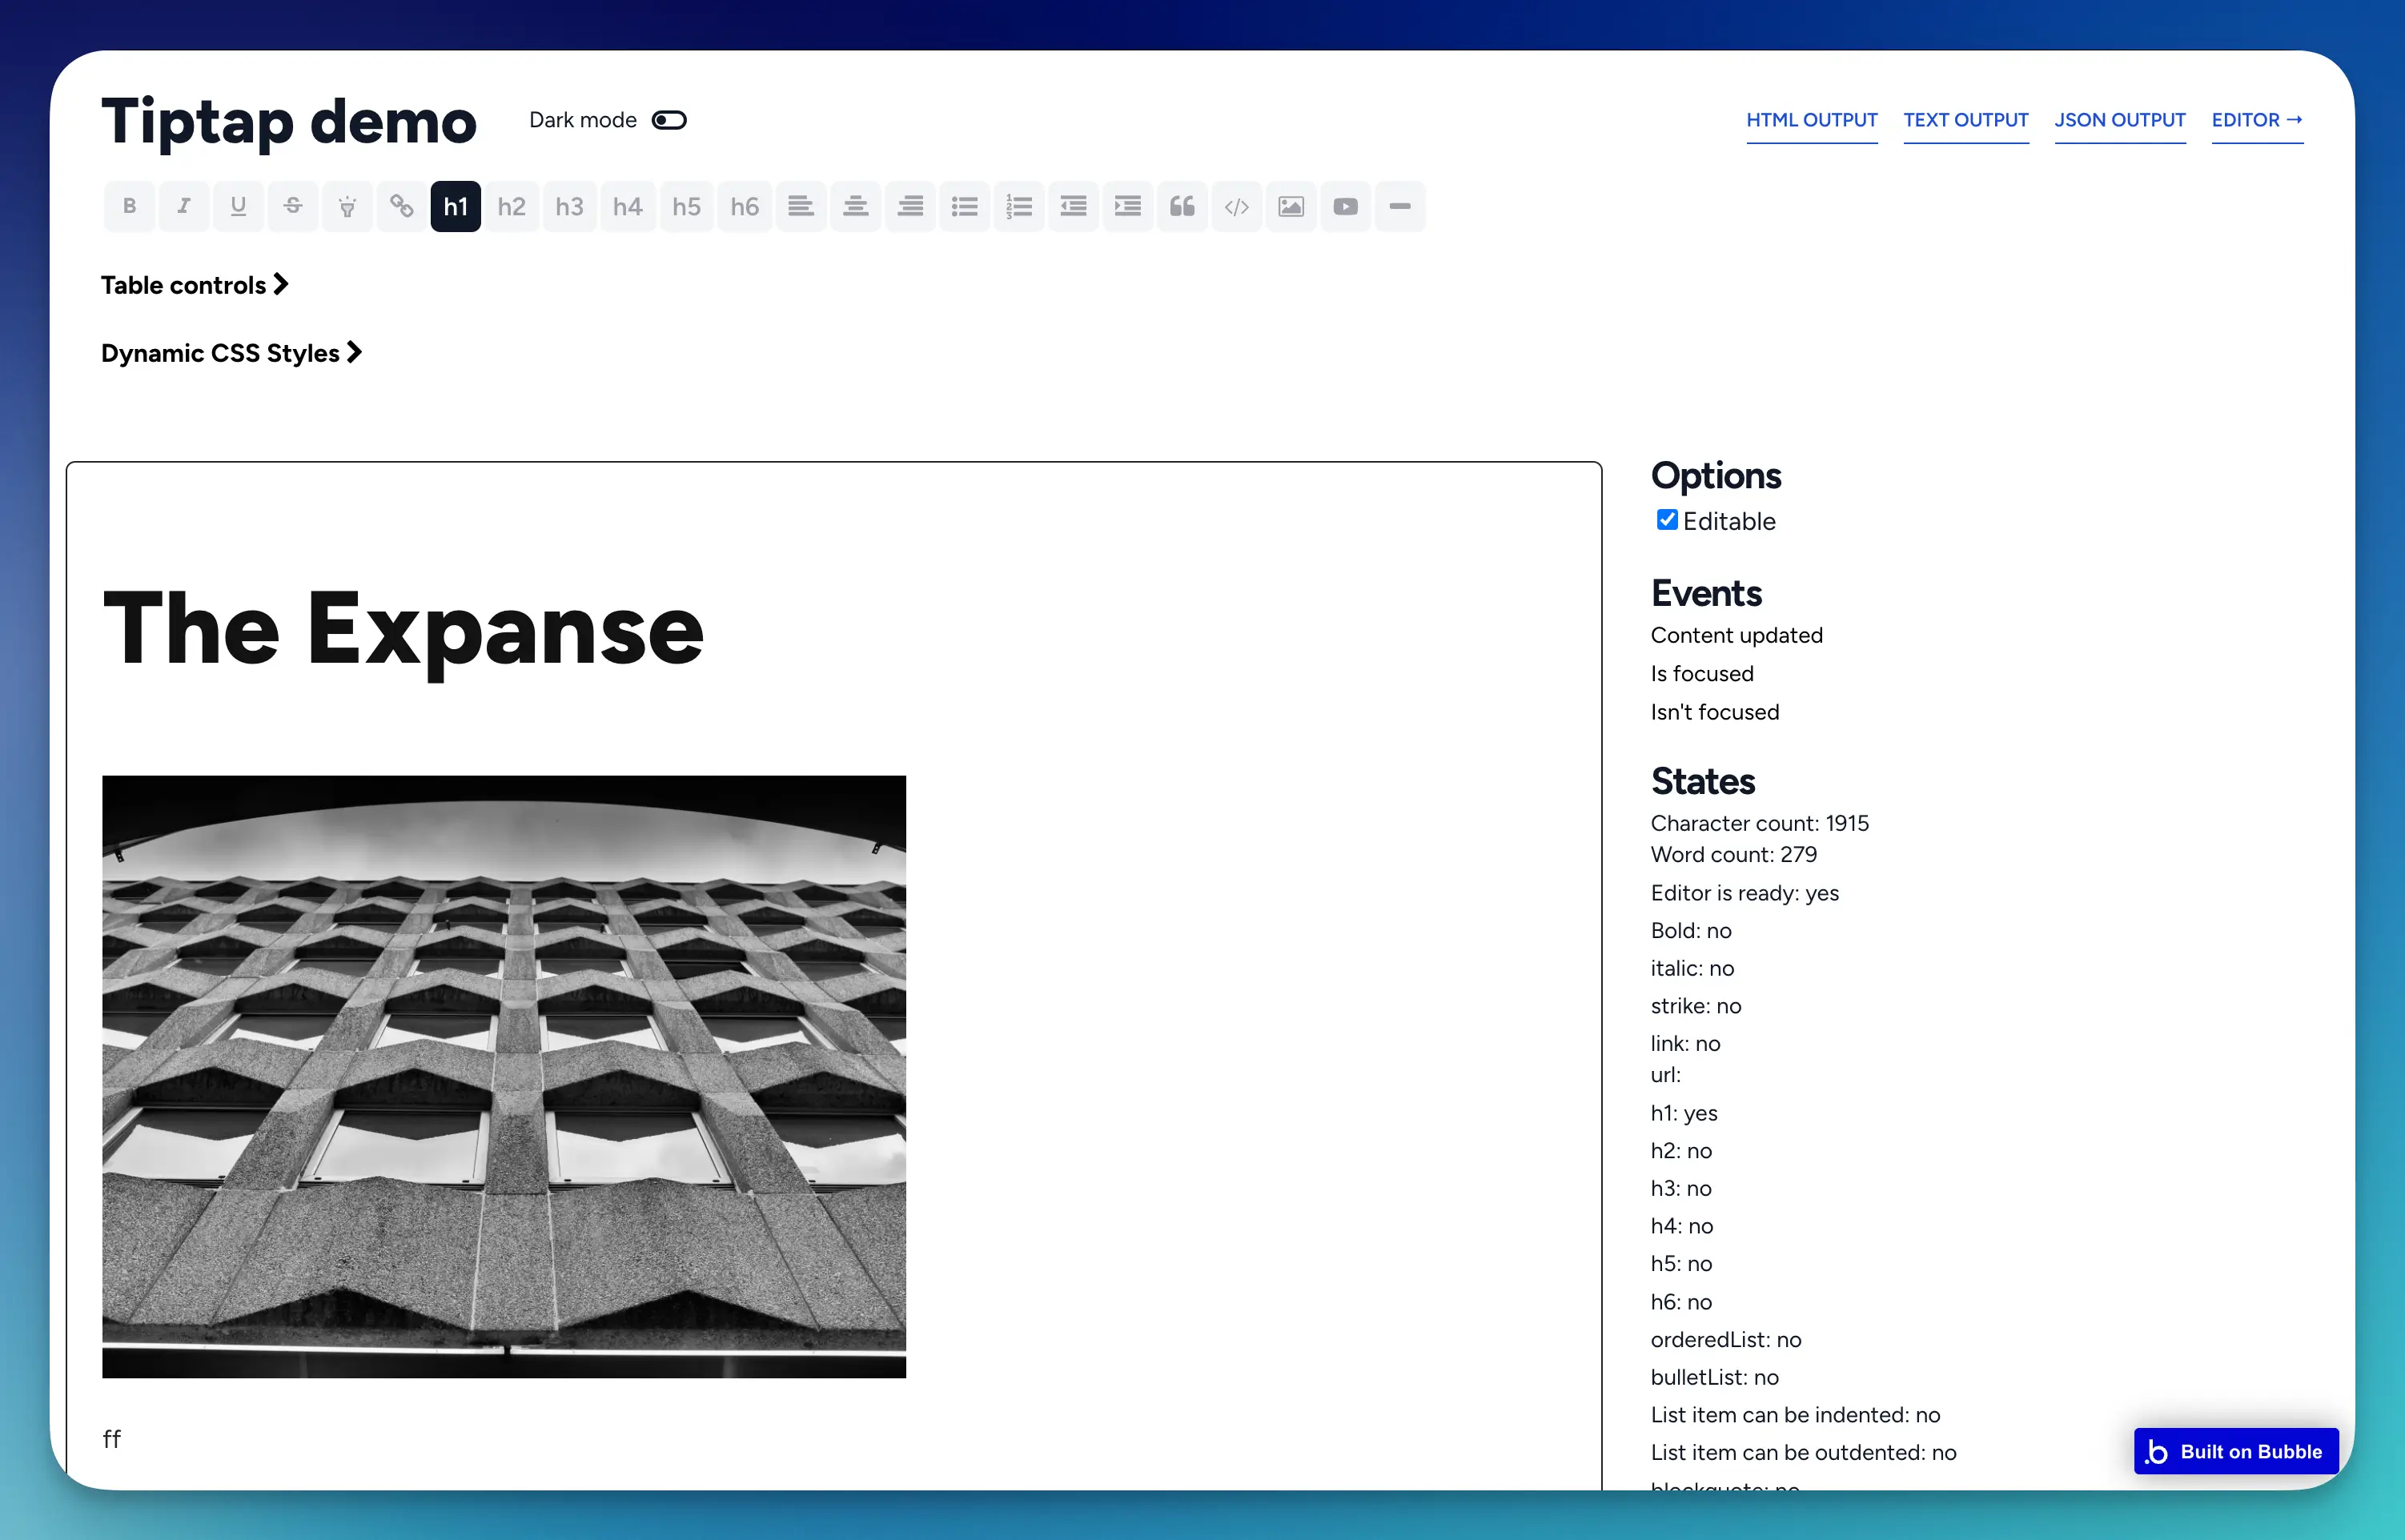
Task: Toggle bold formatting in the toolbar
Action: point(129,206)
